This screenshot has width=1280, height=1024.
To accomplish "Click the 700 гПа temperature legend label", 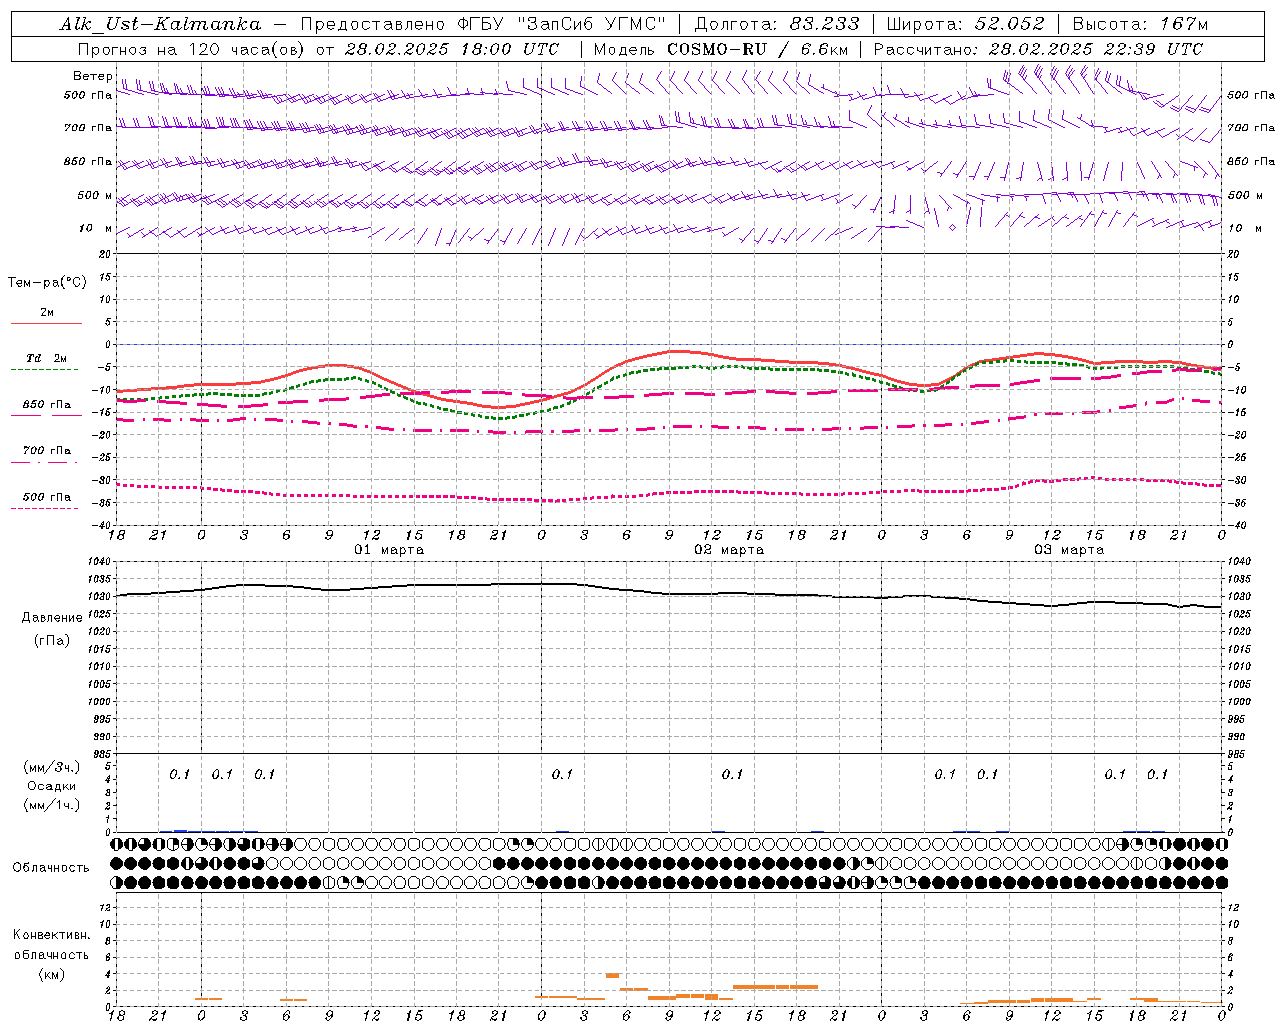I will click(47, 451).
